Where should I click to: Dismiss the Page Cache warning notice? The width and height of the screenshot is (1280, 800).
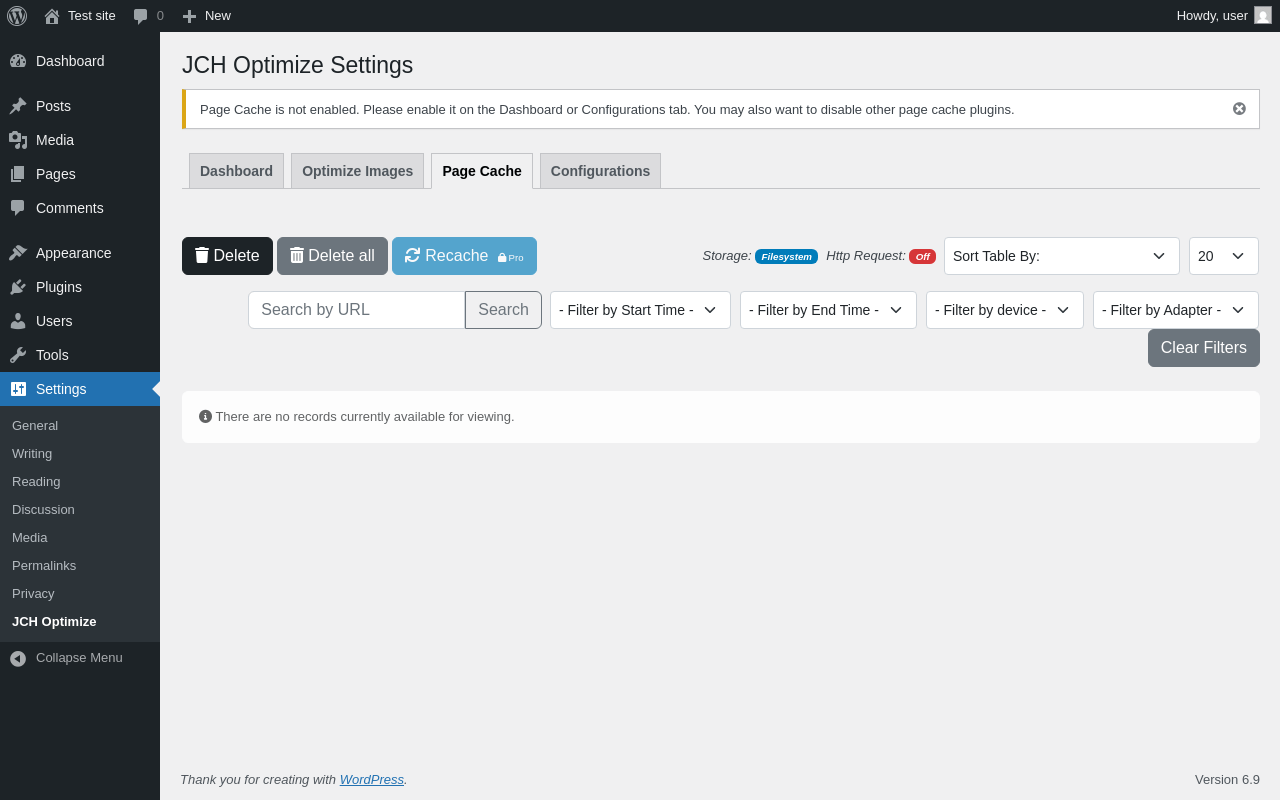(1239, 109)
